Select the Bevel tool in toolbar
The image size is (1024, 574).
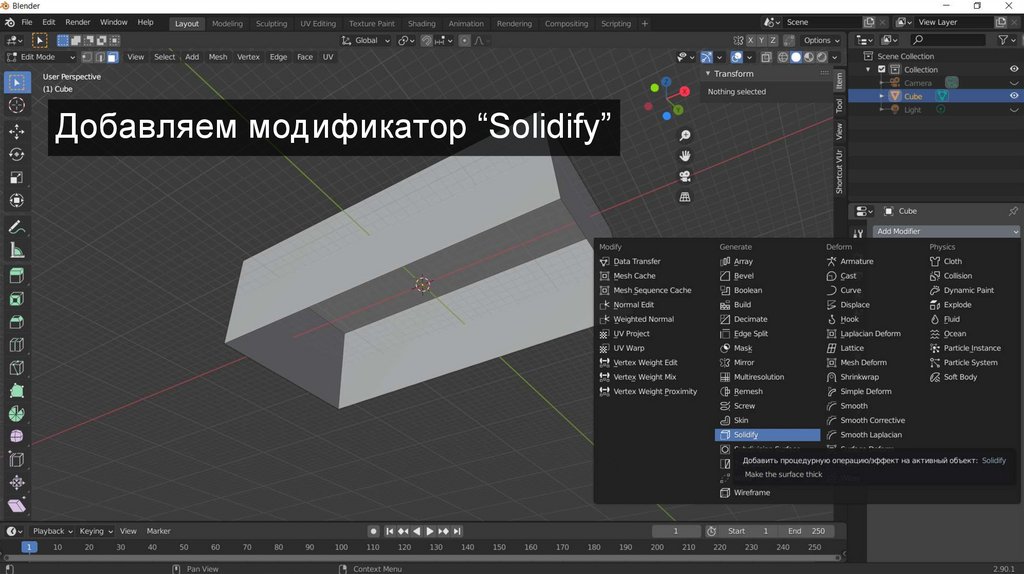[x=17, y=322]
